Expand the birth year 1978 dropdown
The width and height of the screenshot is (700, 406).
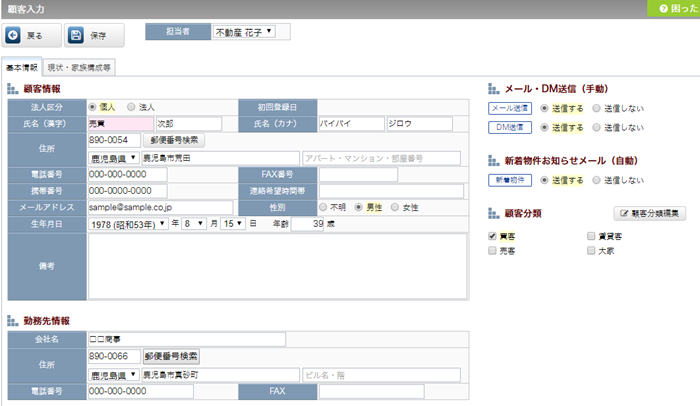point(127,224)
